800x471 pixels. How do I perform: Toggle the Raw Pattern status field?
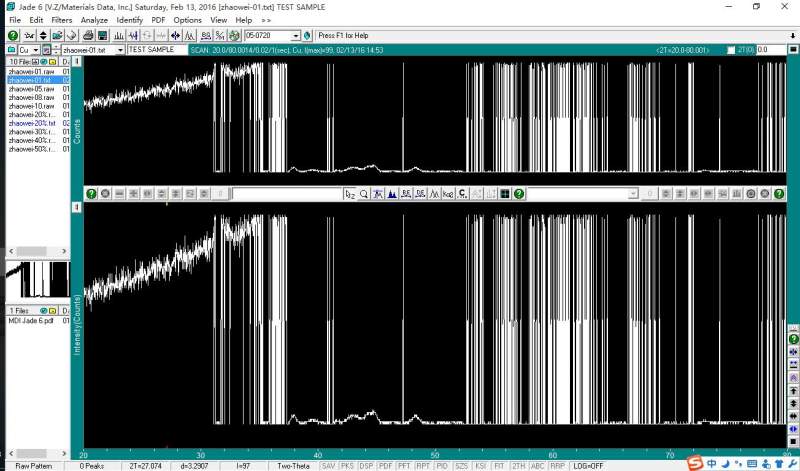34,466
